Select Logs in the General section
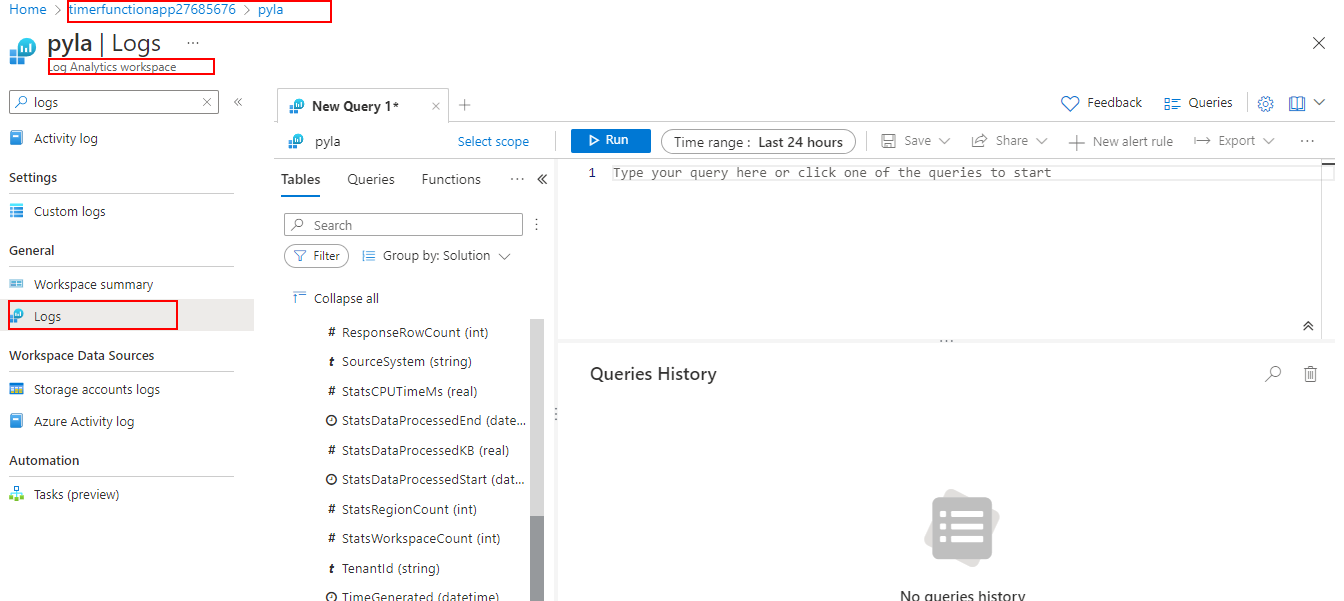Image resolution: width=1344 pixels, height=601 pixels. tap(127, 316)
